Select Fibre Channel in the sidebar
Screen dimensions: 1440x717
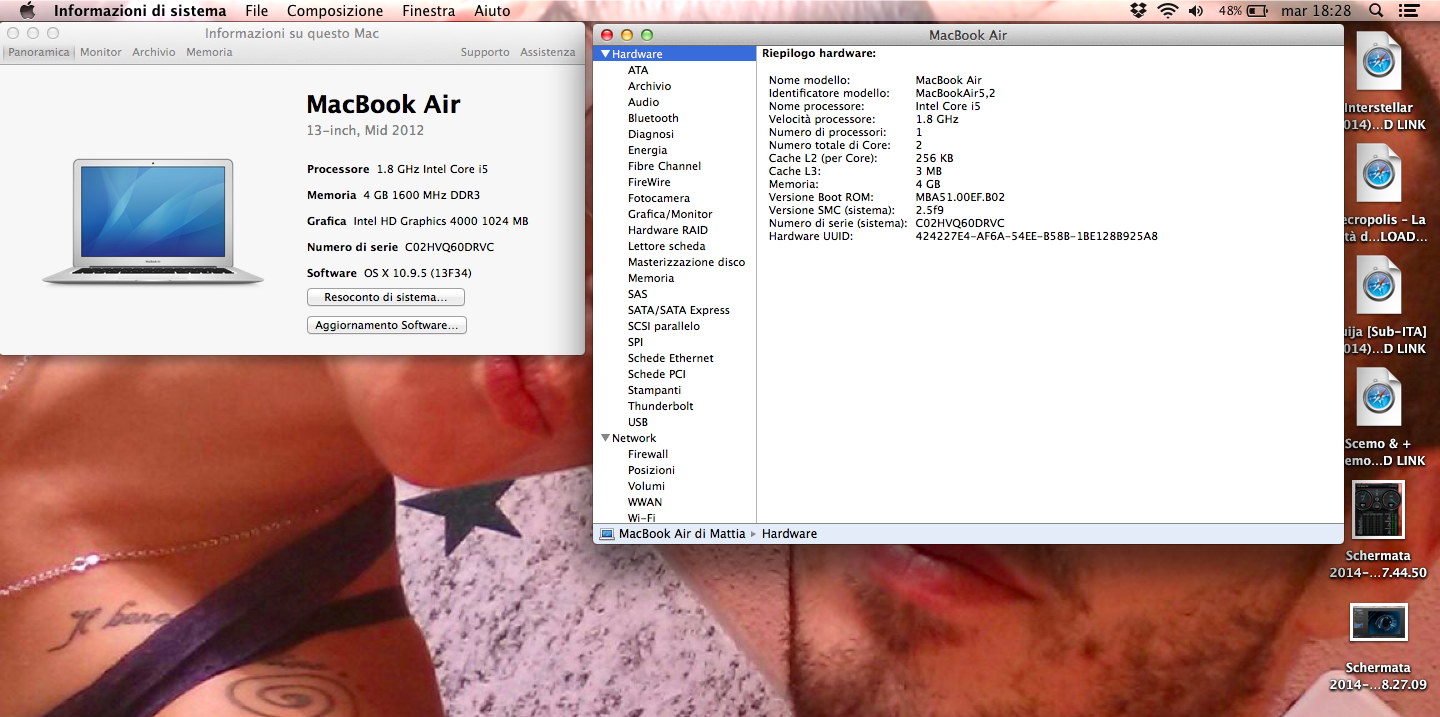665,166
